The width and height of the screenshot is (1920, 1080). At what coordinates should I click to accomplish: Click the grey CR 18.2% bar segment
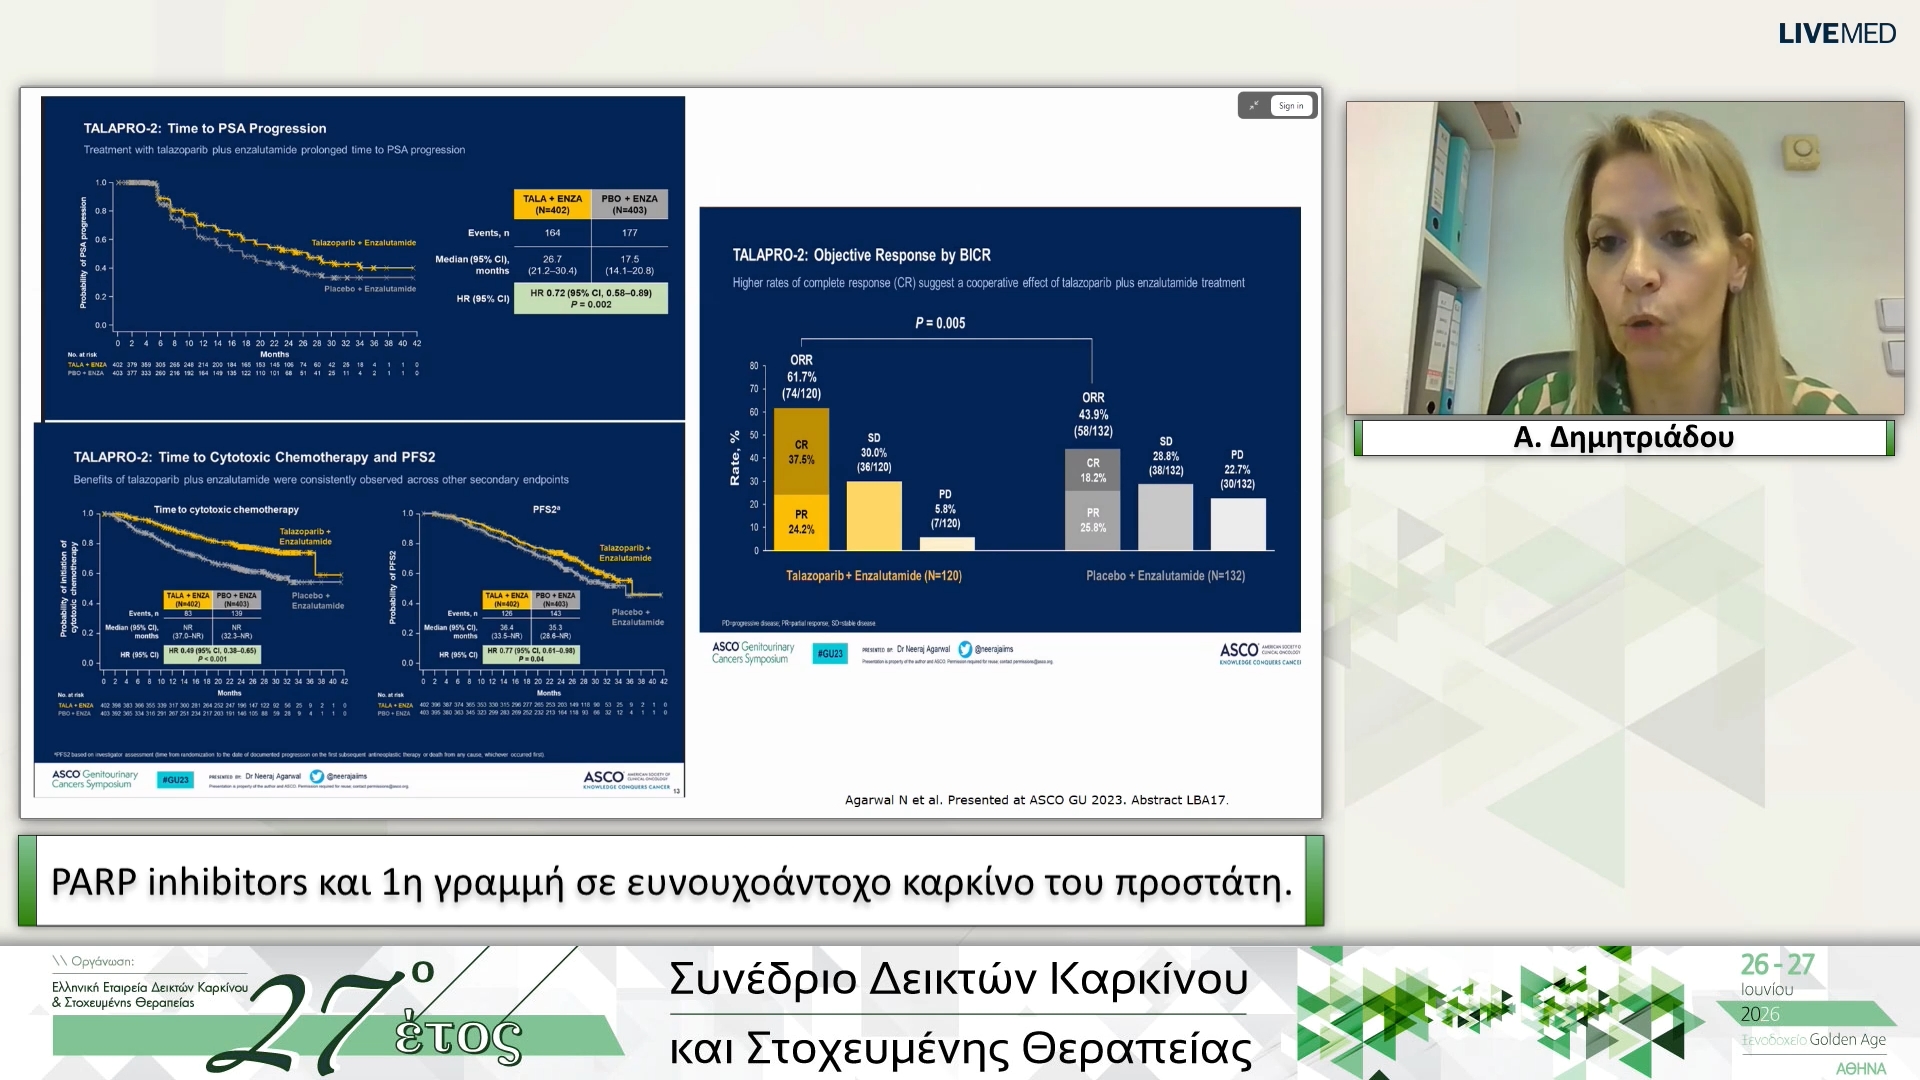pyautogui.click(x=1093, y=470)
